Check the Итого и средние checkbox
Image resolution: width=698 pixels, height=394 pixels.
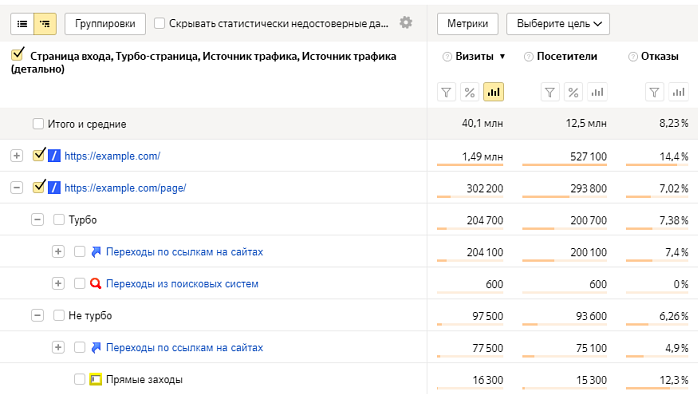[38, 124]
